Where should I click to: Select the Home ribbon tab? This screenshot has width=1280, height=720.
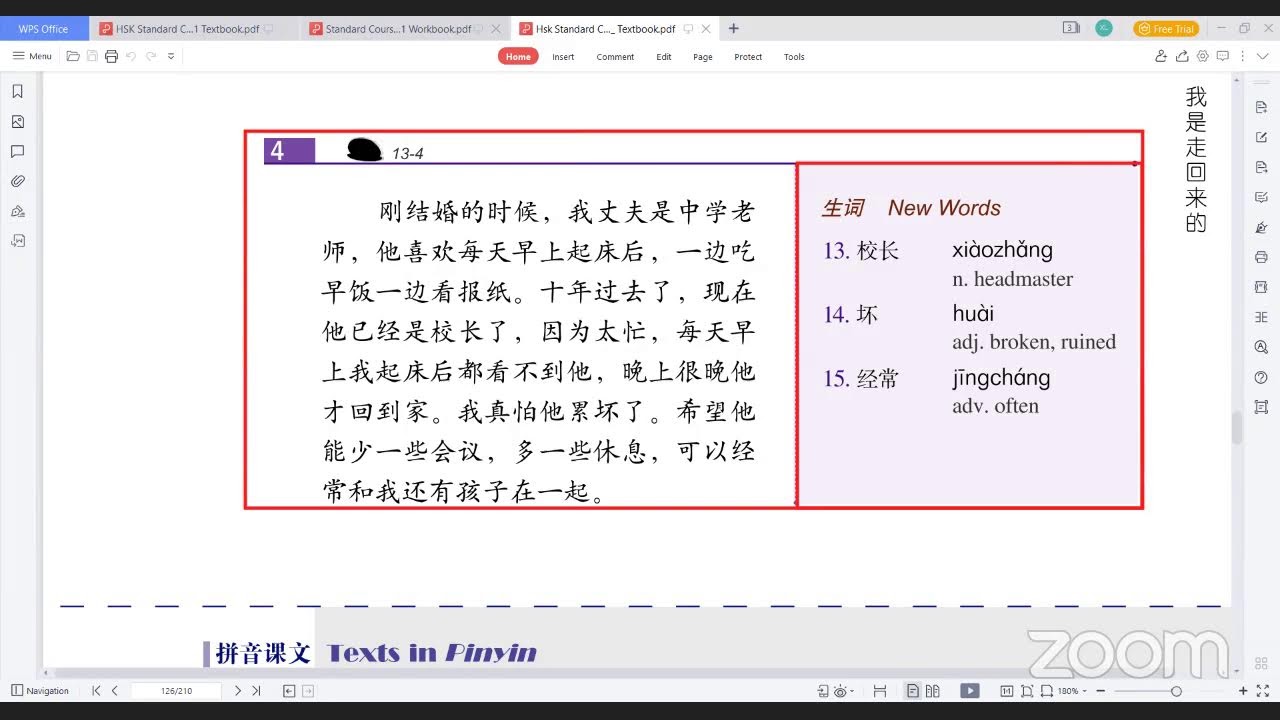518,57
